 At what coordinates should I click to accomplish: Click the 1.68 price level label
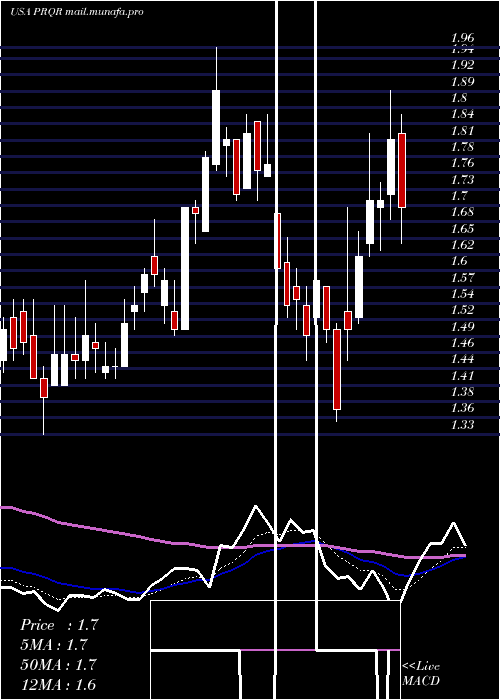coord(462,212)
